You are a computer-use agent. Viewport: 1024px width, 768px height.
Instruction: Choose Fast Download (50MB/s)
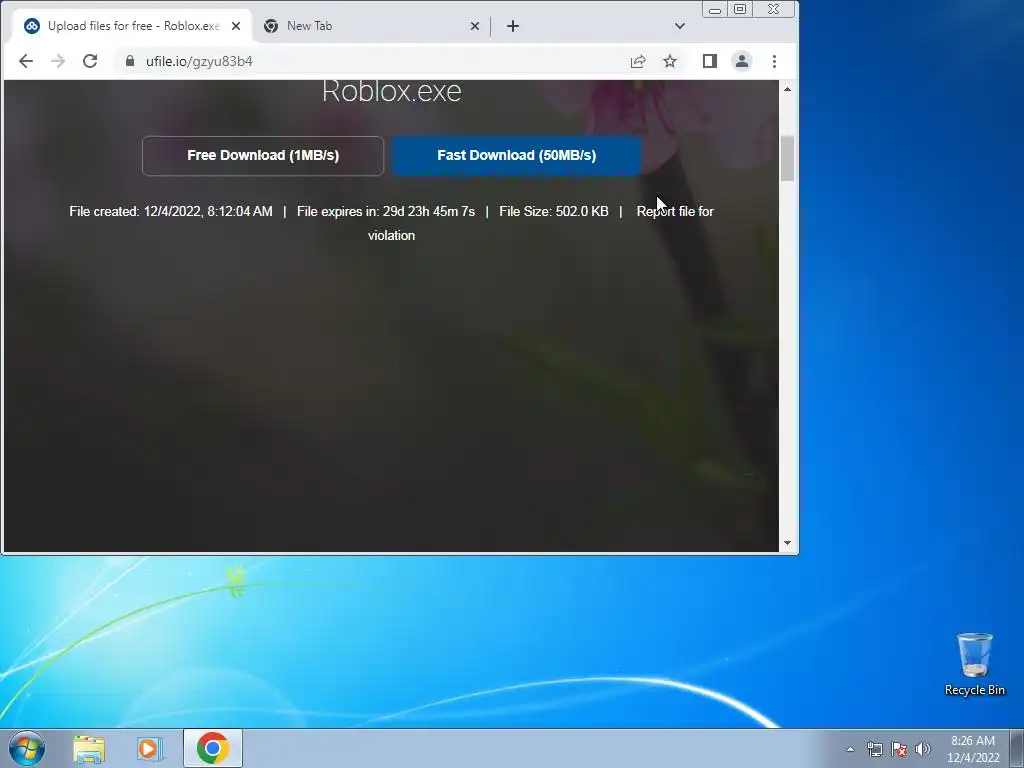pos(517,155)
